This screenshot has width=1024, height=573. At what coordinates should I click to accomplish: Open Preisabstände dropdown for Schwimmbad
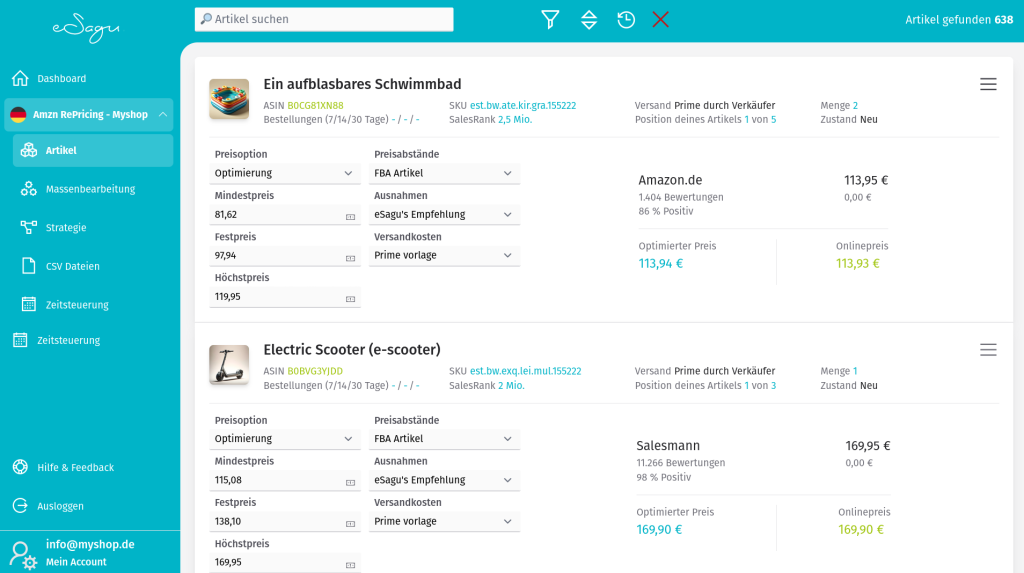point(444,173)
